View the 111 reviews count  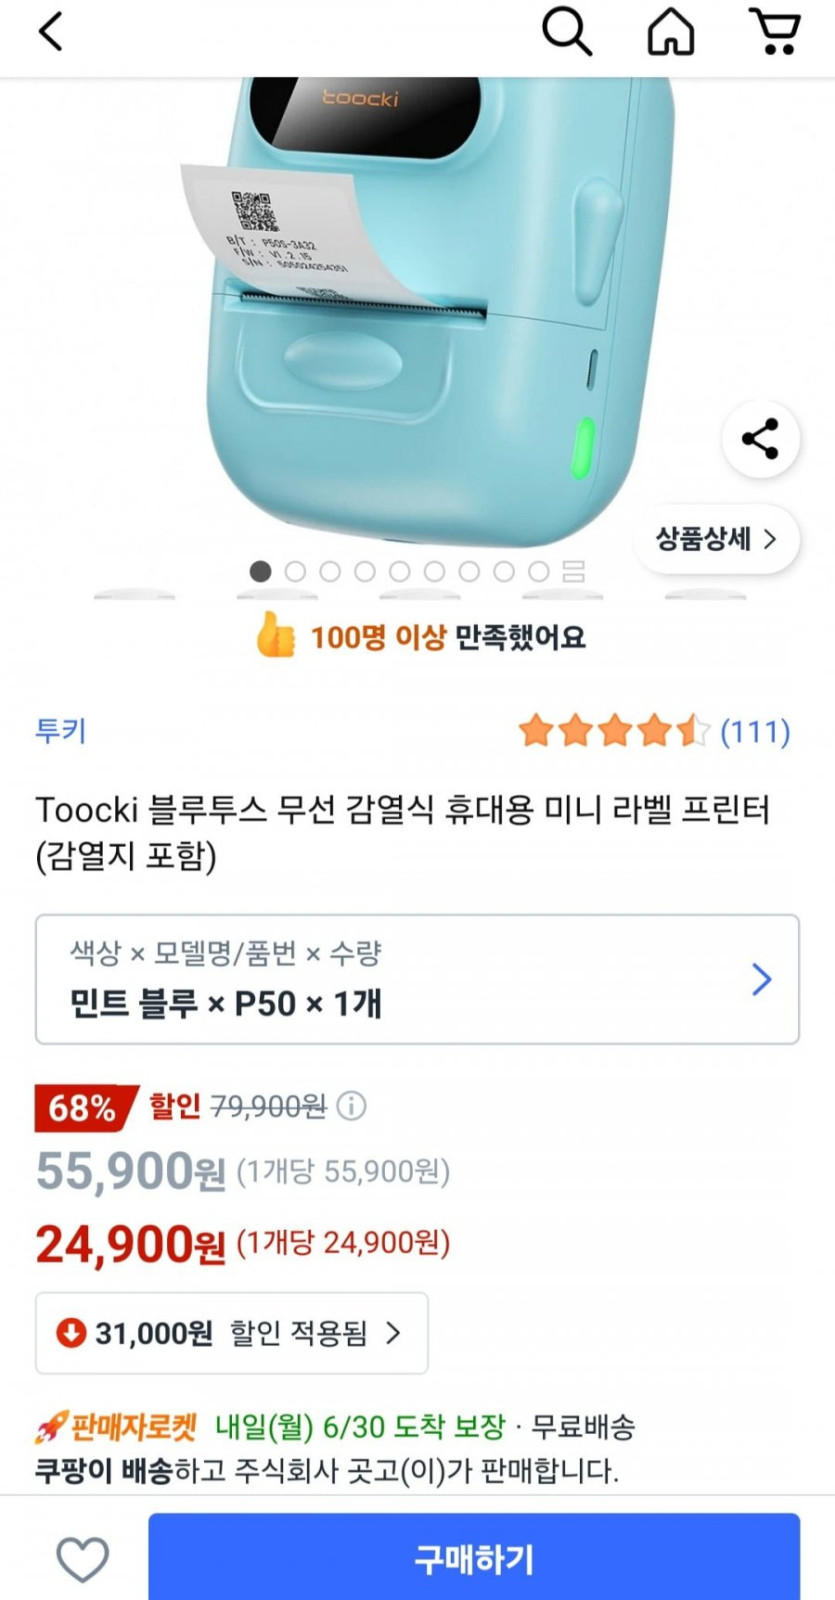755,732
